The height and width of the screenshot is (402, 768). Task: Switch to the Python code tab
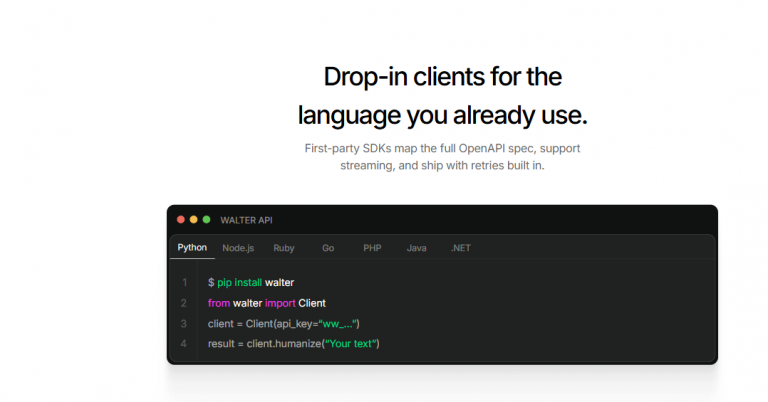192,248
